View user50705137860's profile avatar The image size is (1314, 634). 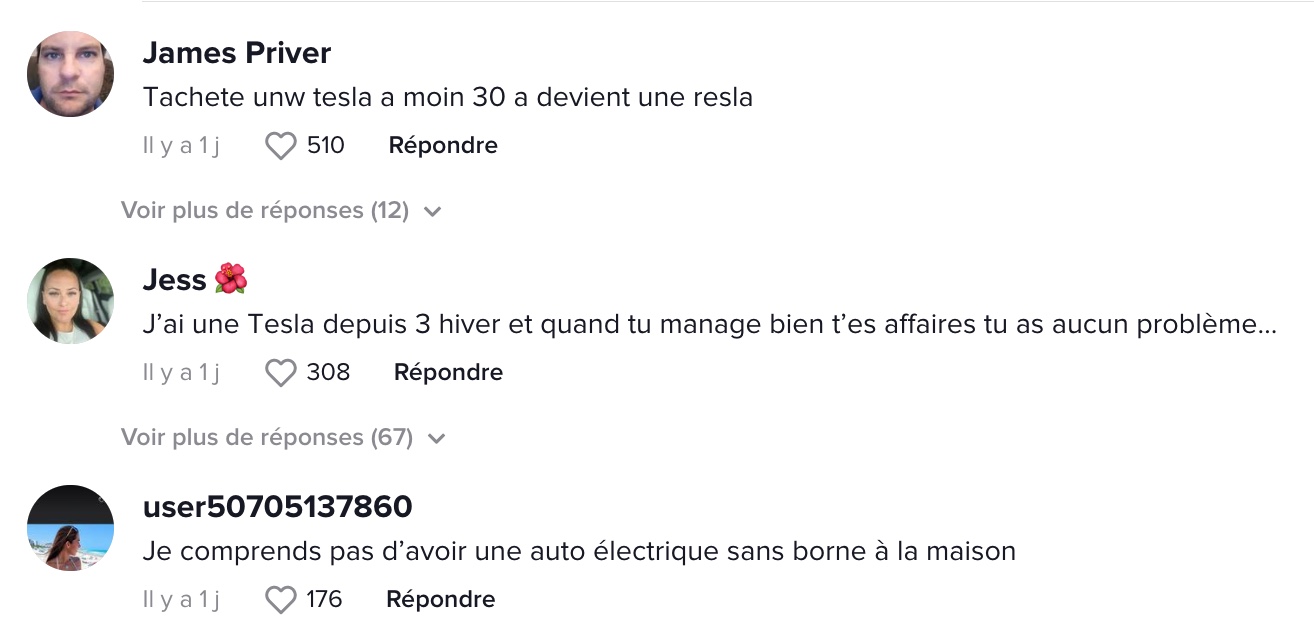(x=70, y=528)
